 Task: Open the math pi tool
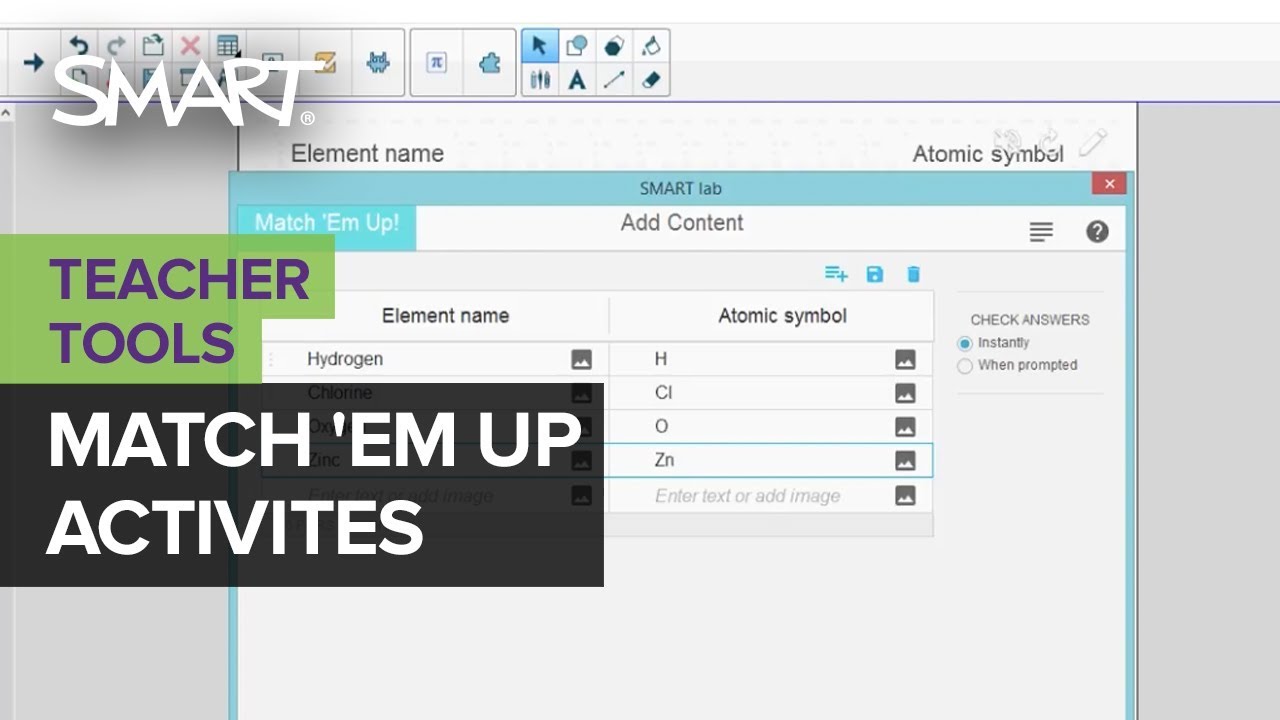click(436, 62)
